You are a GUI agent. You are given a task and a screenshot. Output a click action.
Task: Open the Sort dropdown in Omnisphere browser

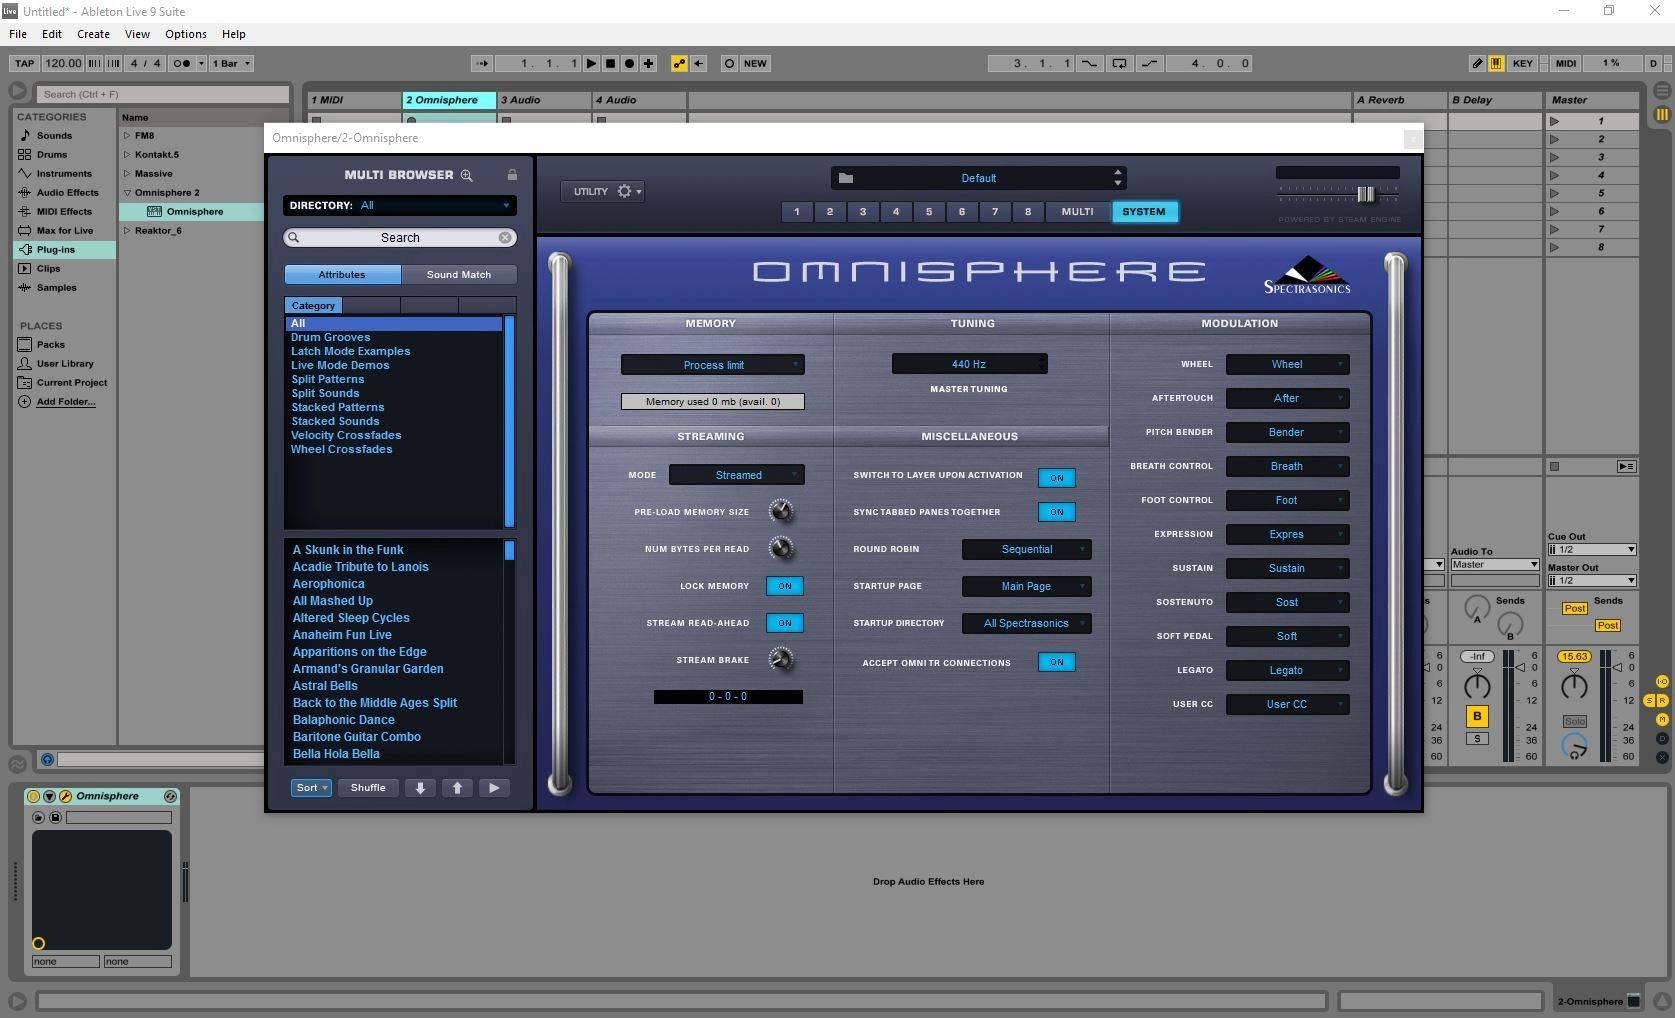(x=311, y=788)
